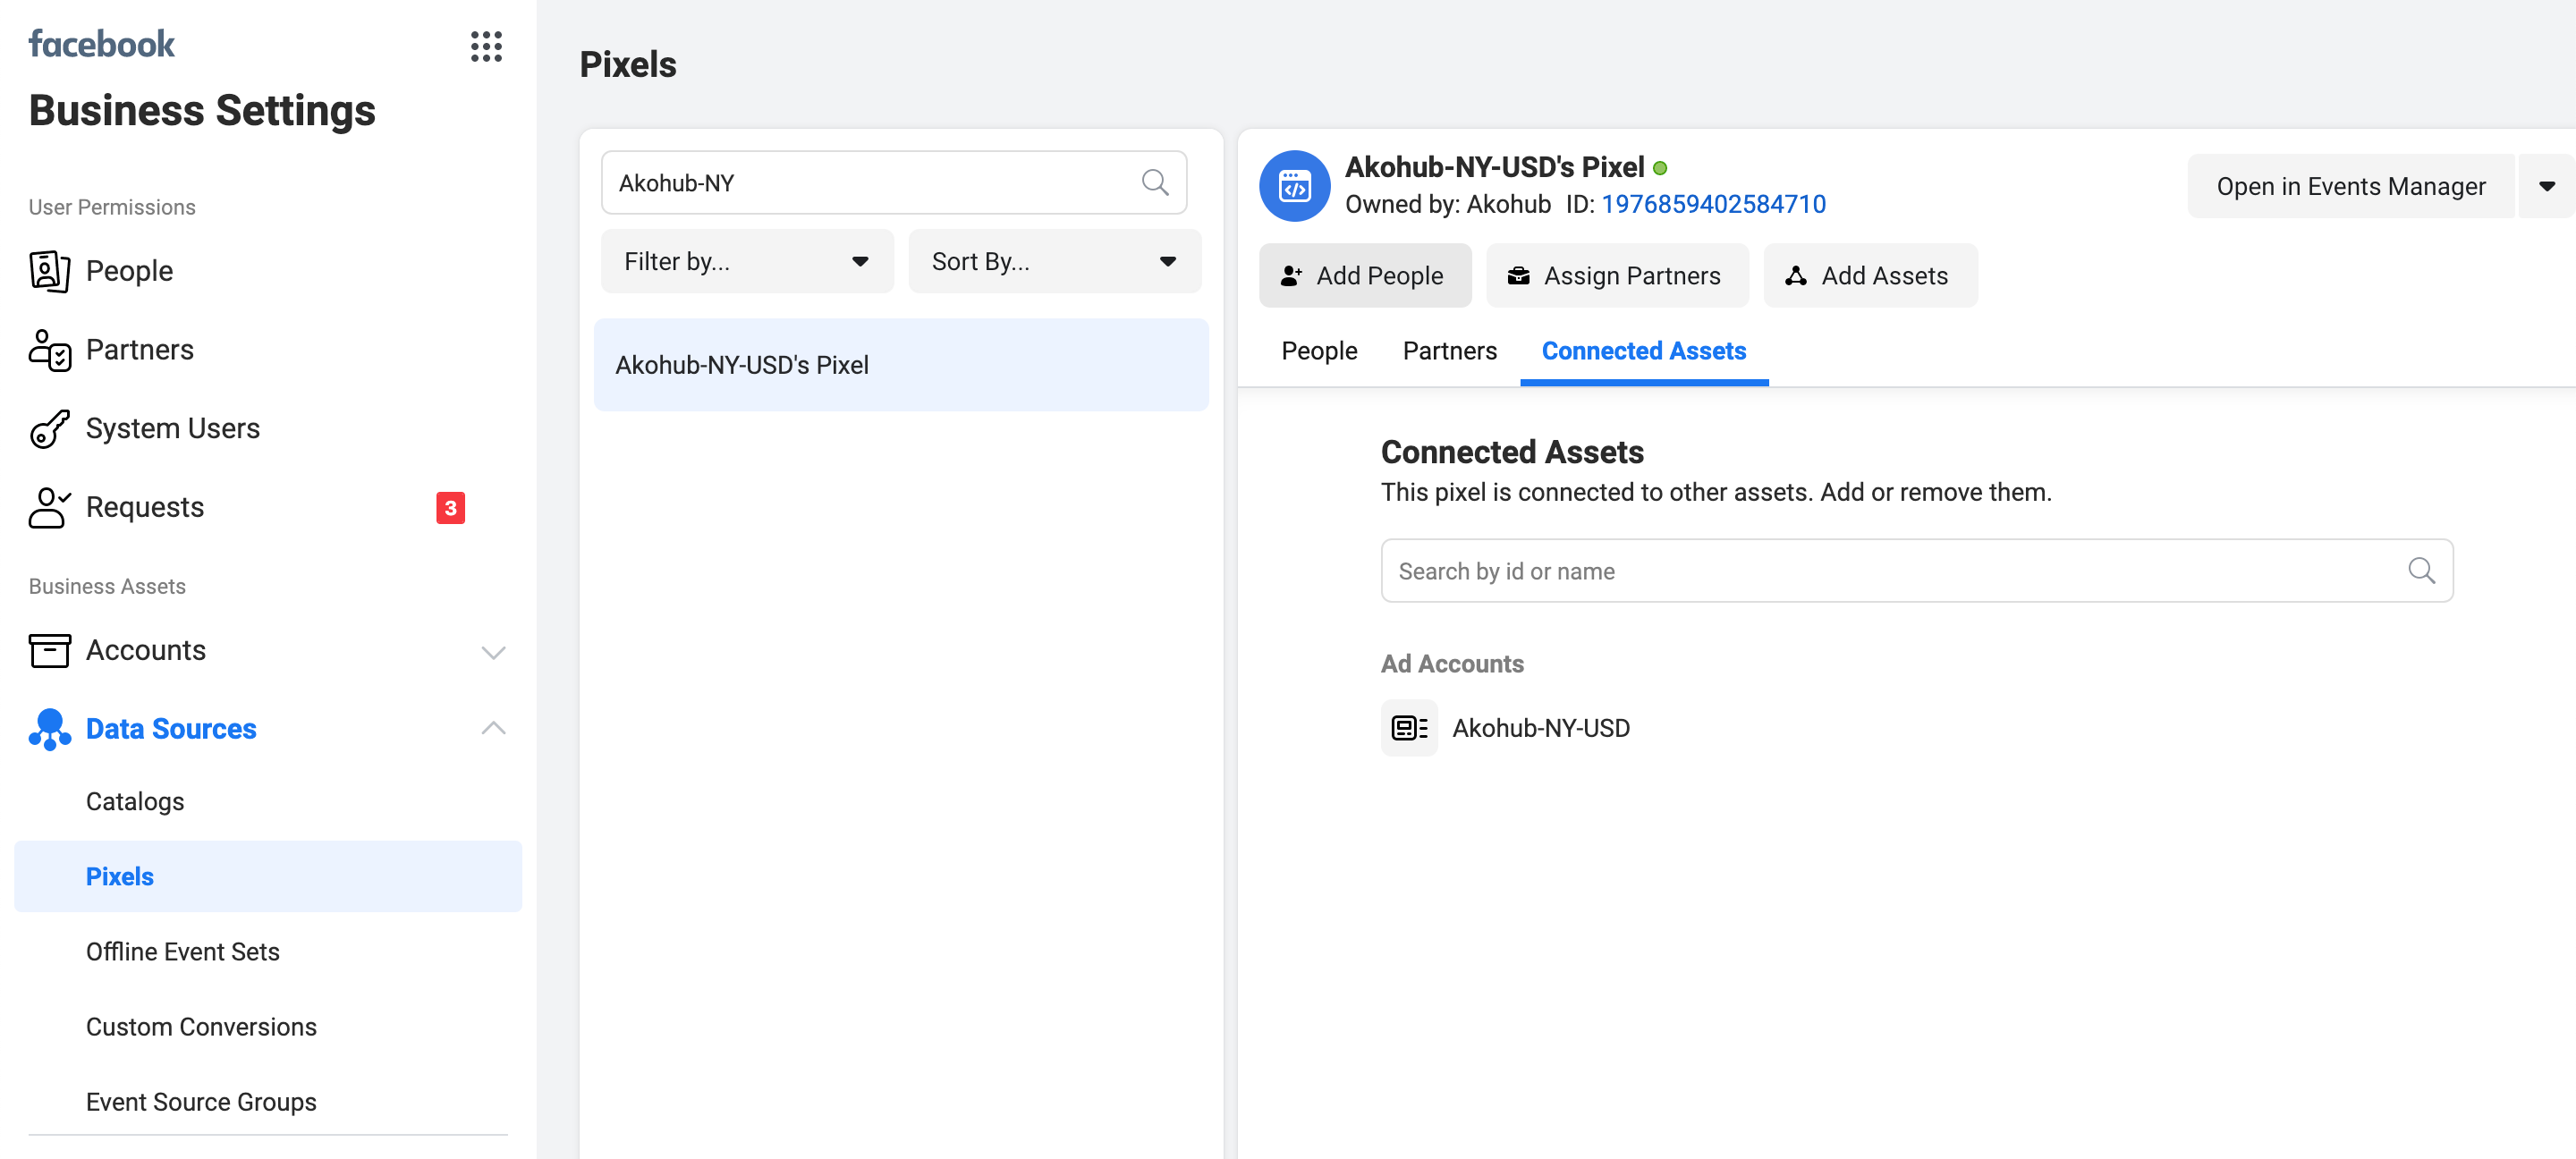
Task: Click the red Requests badge showing 3
Action: 450,508
